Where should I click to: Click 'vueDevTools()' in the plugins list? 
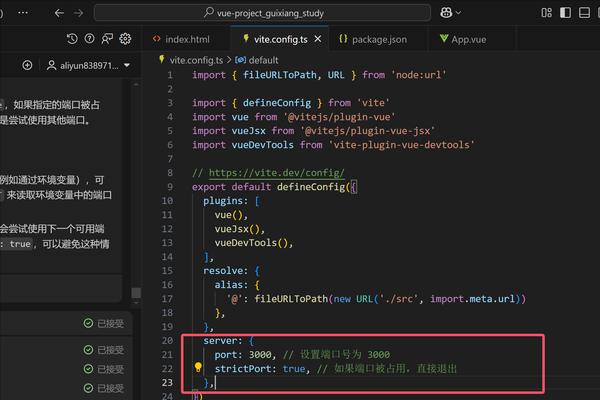(251, 243)
